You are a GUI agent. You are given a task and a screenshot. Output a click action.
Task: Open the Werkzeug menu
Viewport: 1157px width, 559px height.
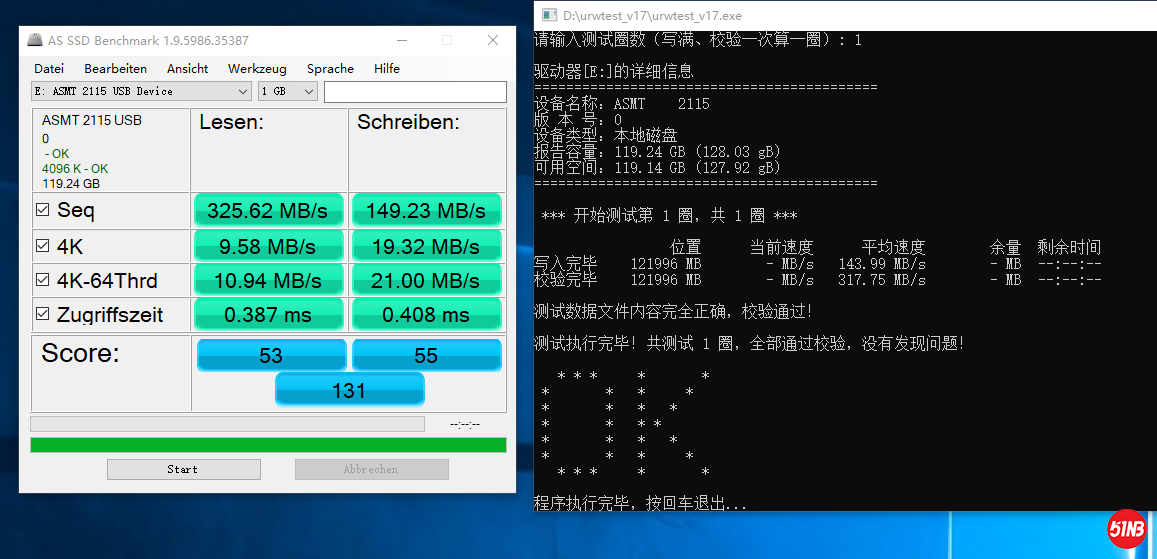(257, 69)
